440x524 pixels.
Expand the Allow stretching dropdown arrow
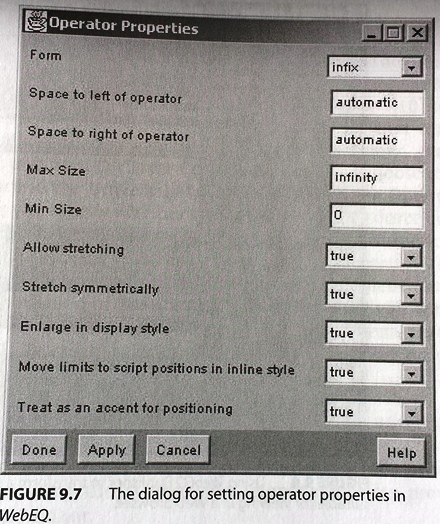[x=411, y=257]
